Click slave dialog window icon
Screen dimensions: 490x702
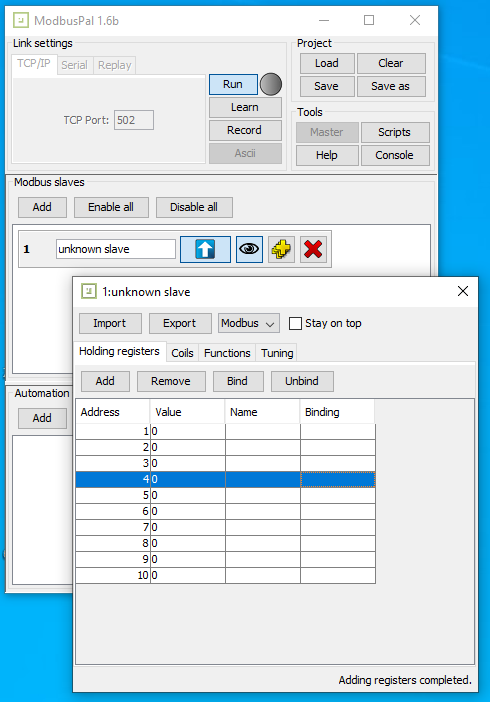click(x=89, y=291)
